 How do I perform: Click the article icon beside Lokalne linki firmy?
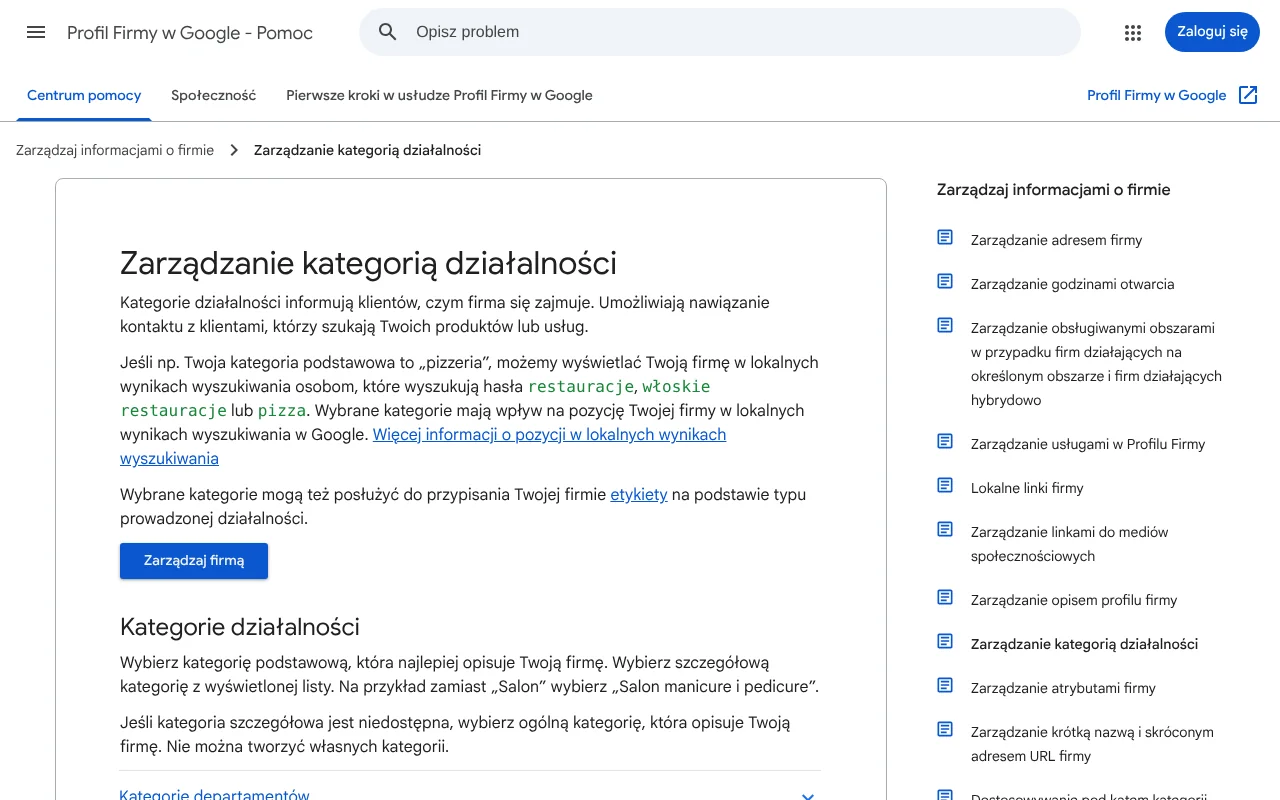(x=945, y=486)
